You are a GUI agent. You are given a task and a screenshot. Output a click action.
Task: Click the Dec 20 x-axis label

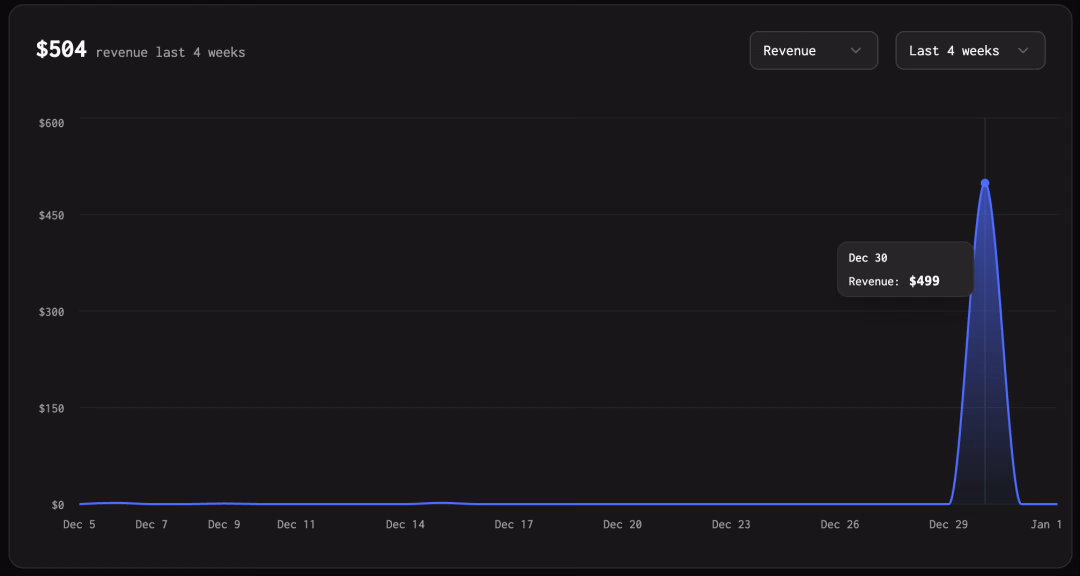pyautogui.click(x=623, y=524)
